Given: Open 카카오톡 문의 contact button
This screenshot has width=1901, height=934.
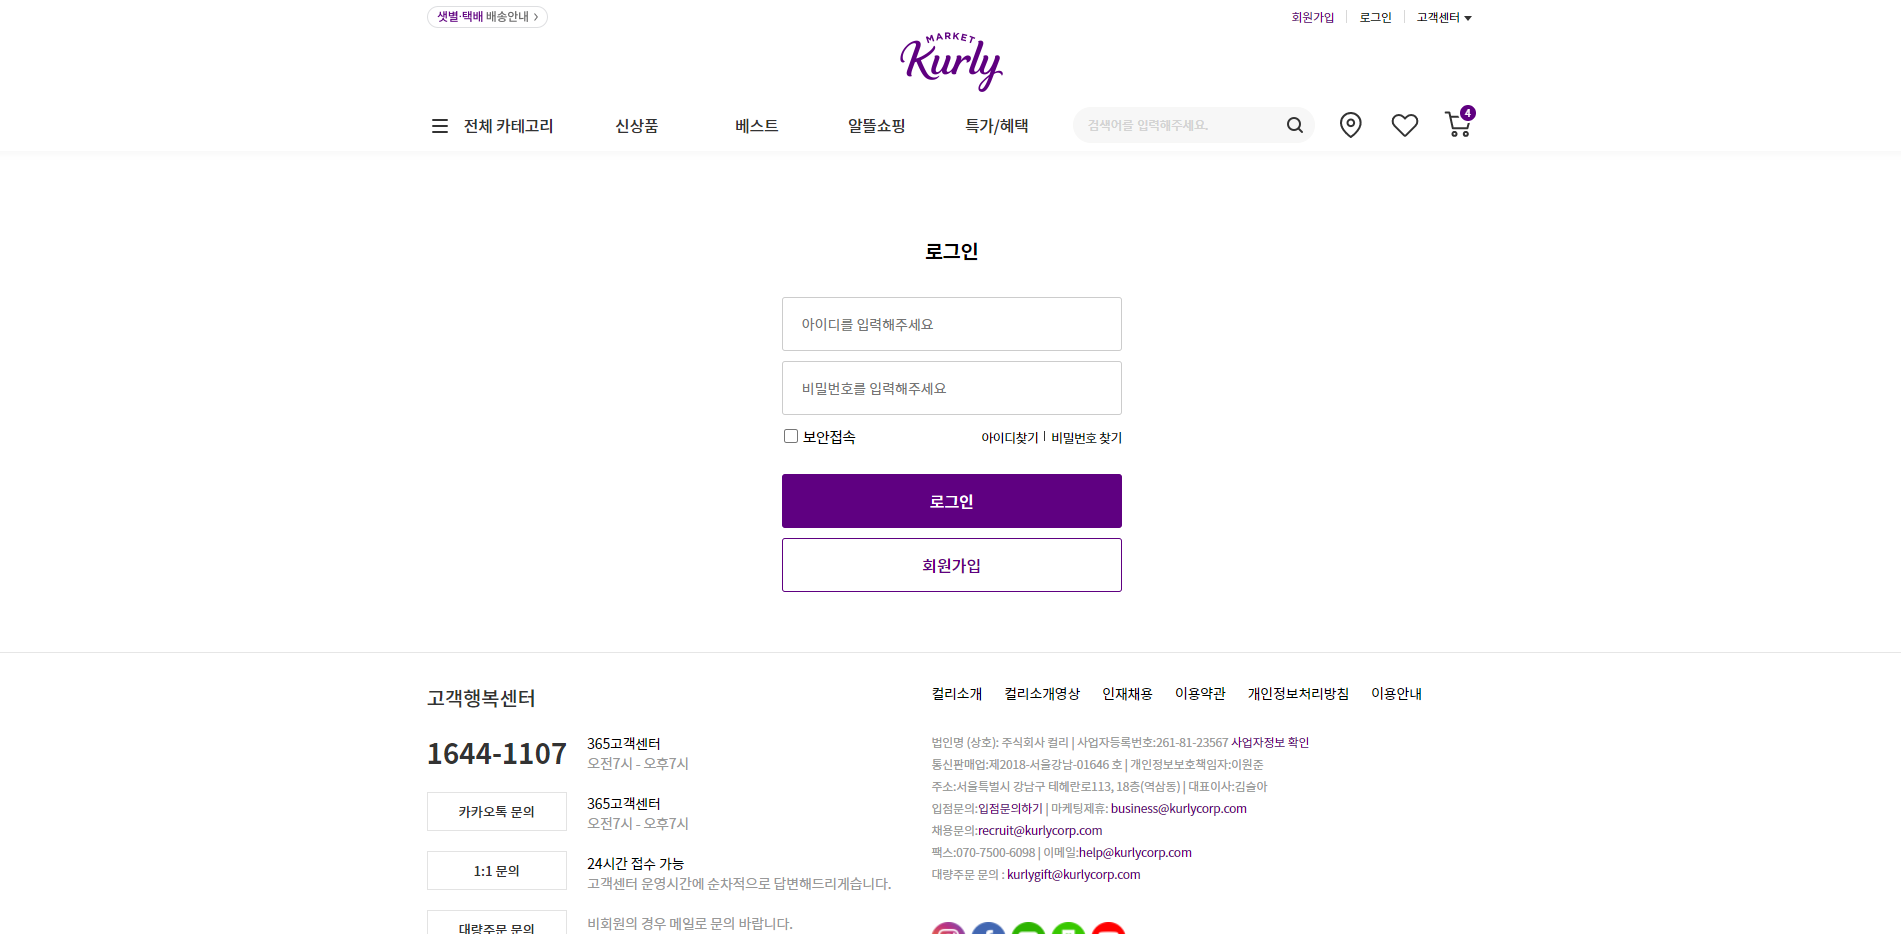Looking at the screenshot, I should (x=496, y=811).
